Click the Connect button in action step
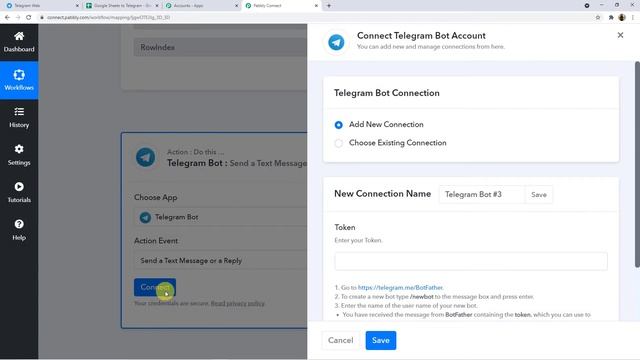Screen dimensions: 640x360 (x=155, y=287)
